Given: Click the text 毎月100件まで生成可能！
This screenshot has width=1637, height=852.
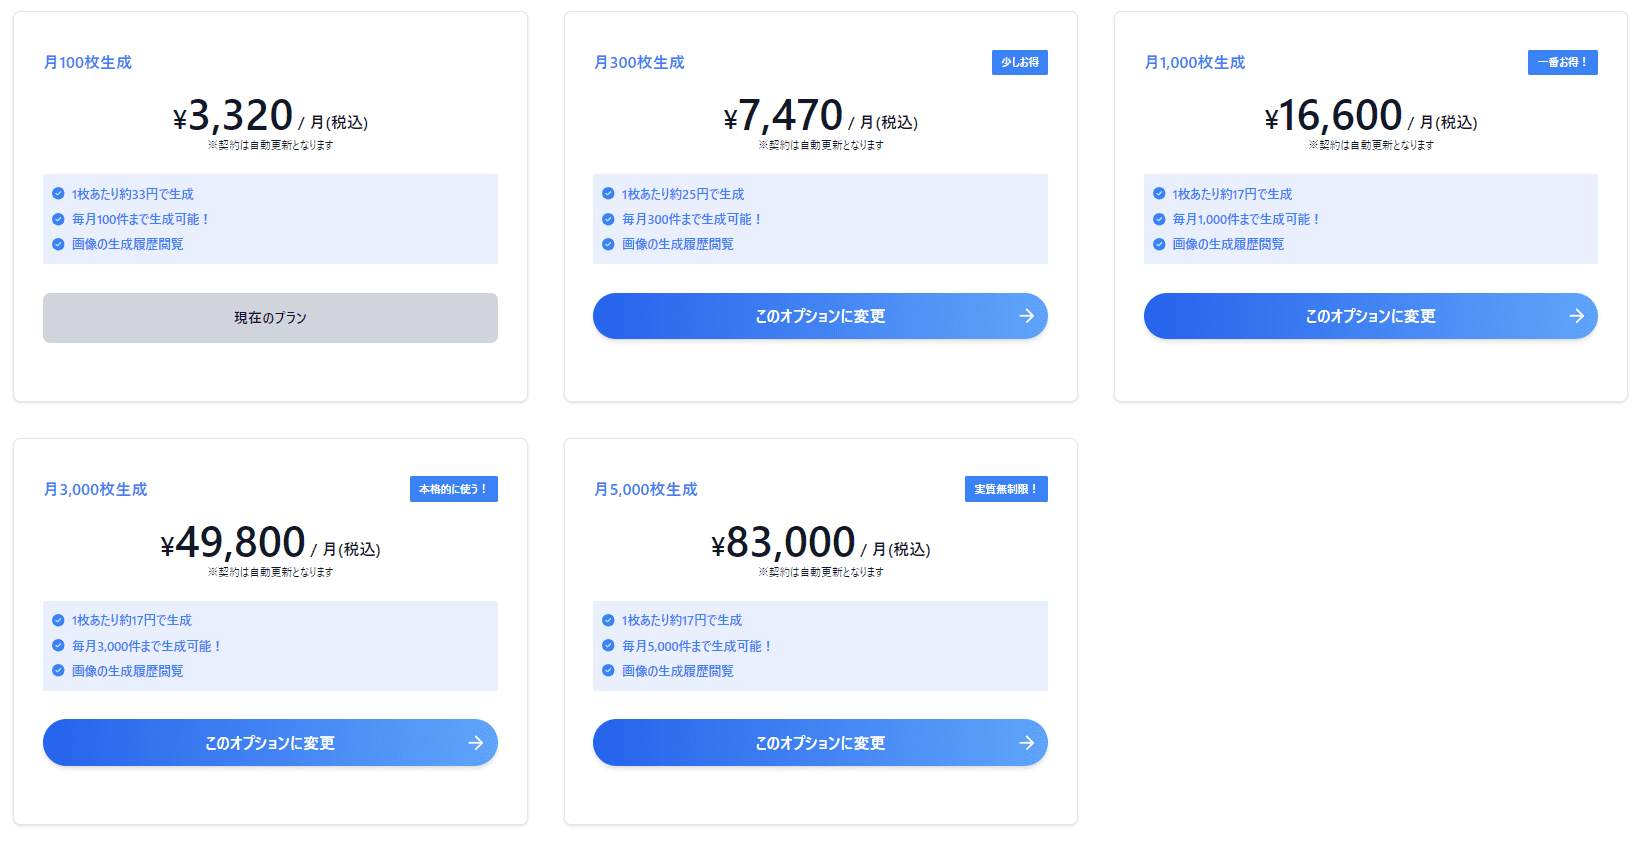Looking at the screenshot, I should 141,219.
